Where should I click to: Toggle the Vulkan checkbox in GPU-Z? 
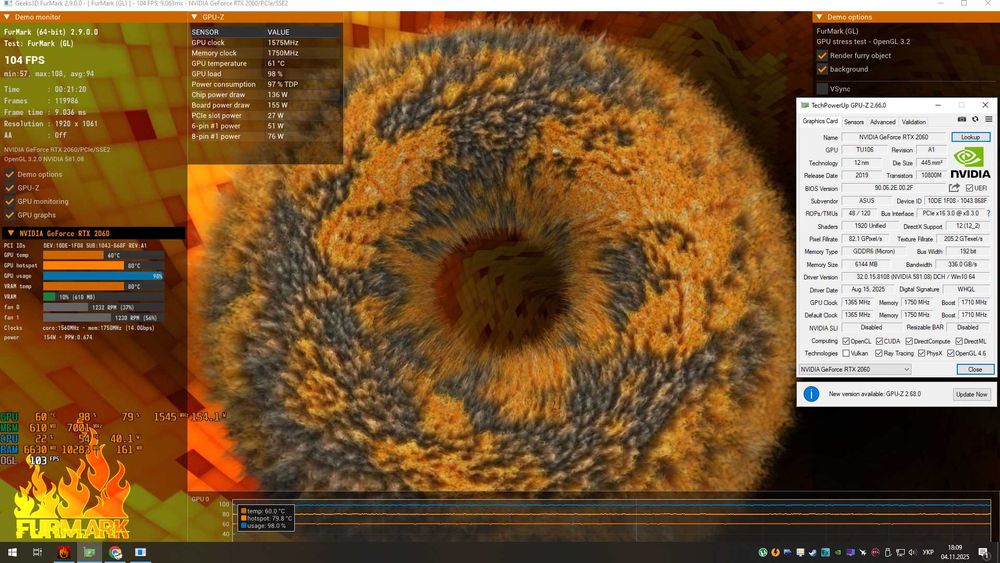pos(846,353)
